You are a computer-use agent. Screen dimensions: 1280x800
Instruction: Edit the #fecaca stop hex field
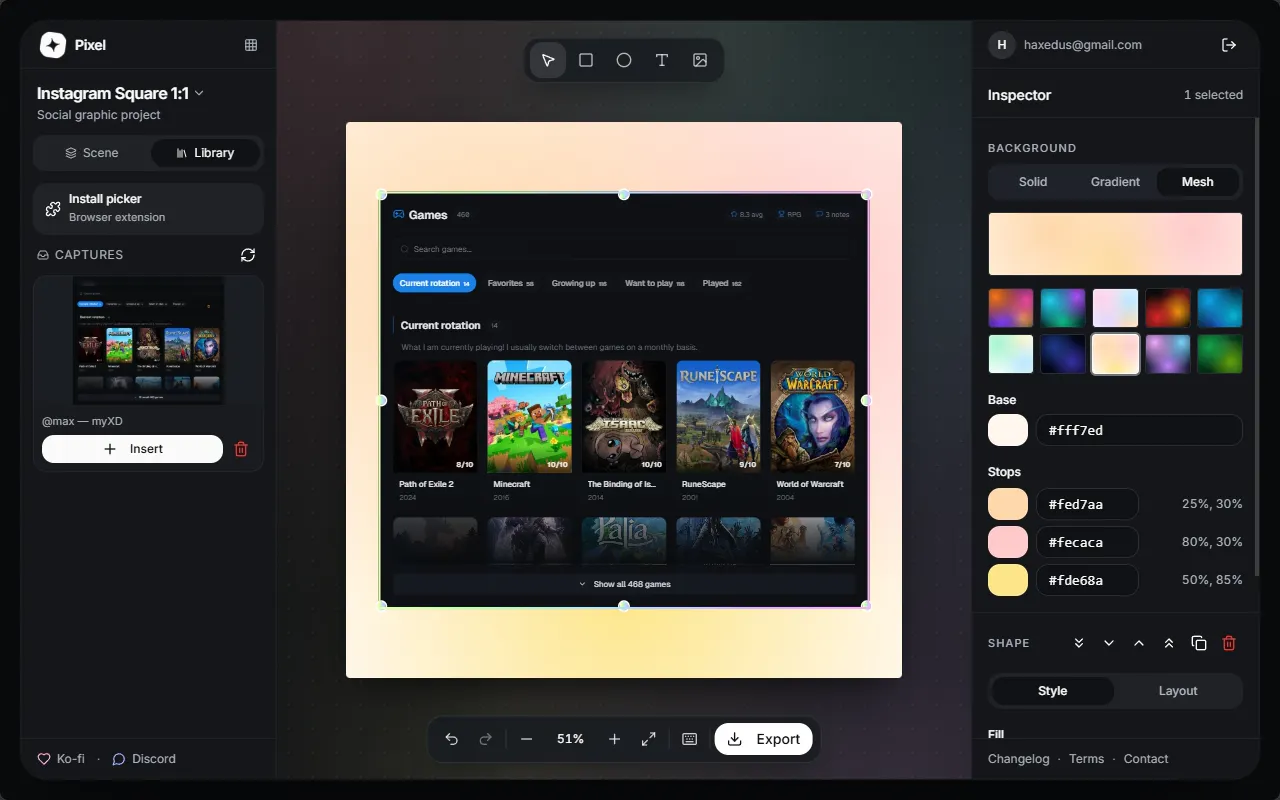(1087, 542)
